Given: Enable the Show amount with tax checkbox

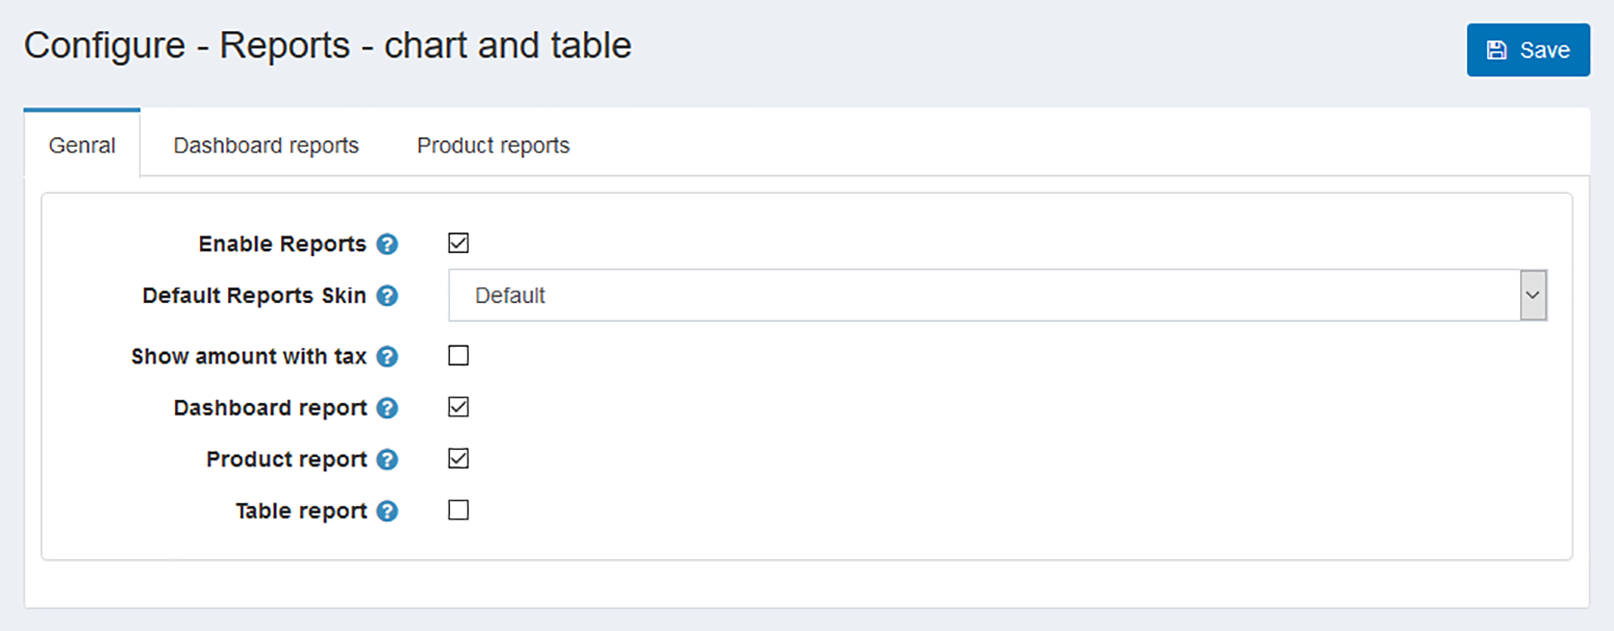Looking at the screenshot, I should click(x=458, y=355).
